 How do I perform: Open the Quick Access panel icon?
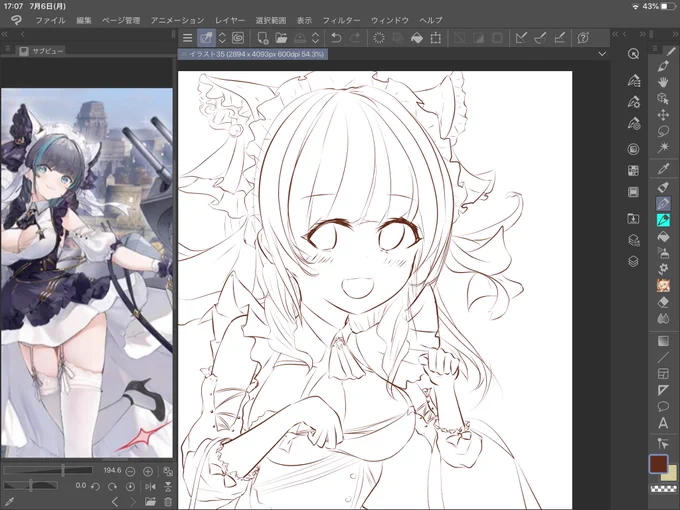click(633, 54)
